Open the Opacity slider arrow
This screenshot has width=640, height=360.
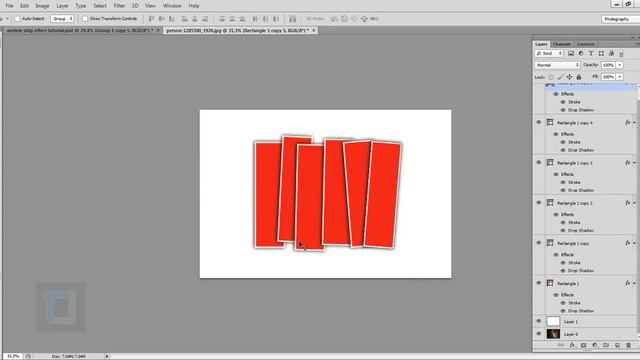(x=620, y=65)
